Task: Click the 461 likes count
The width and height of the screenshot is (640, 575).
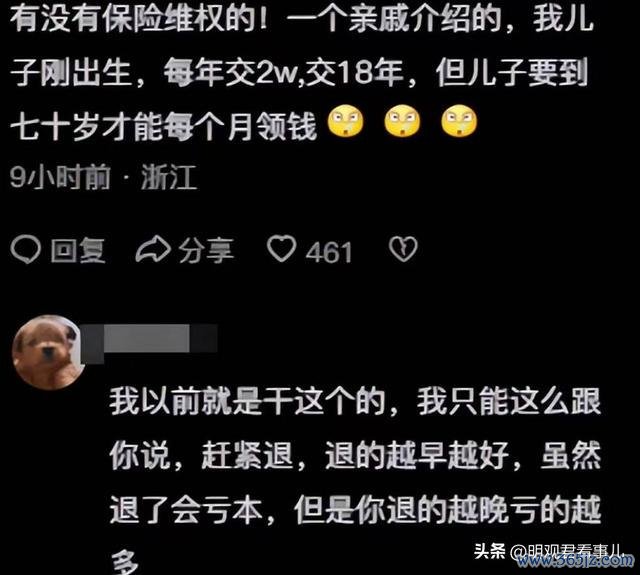Action: [329, 252]
